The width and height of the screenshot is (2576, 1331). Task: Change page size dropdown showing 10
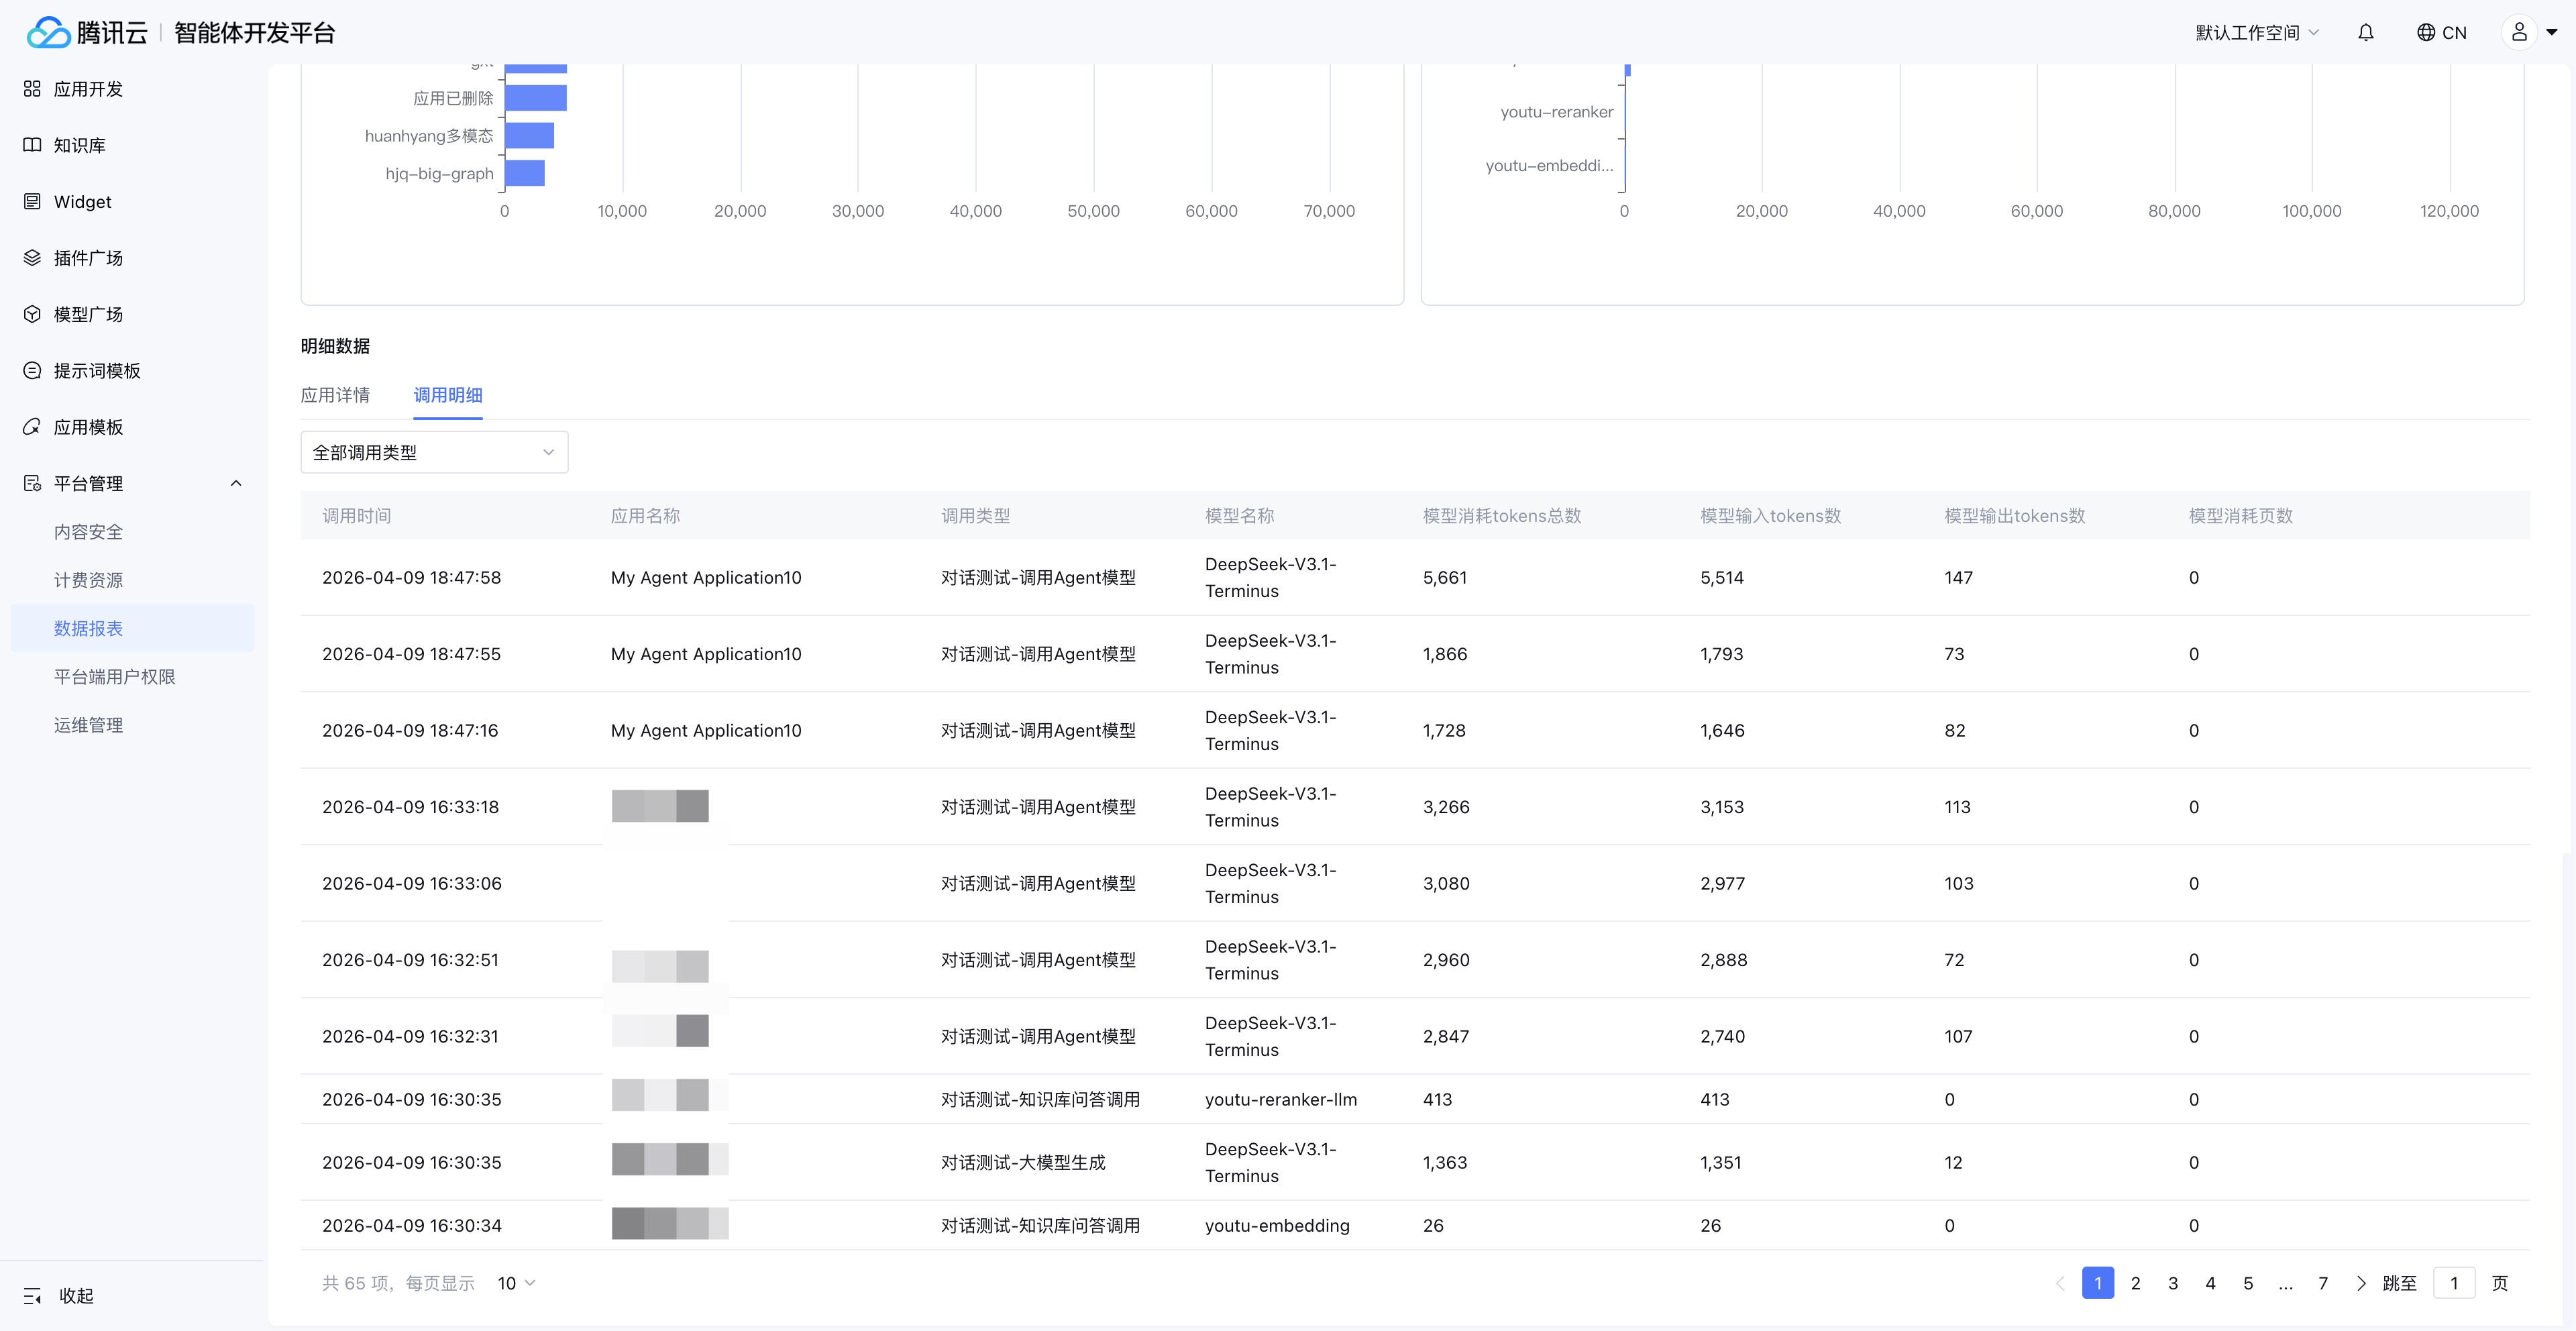point(516,1283)
